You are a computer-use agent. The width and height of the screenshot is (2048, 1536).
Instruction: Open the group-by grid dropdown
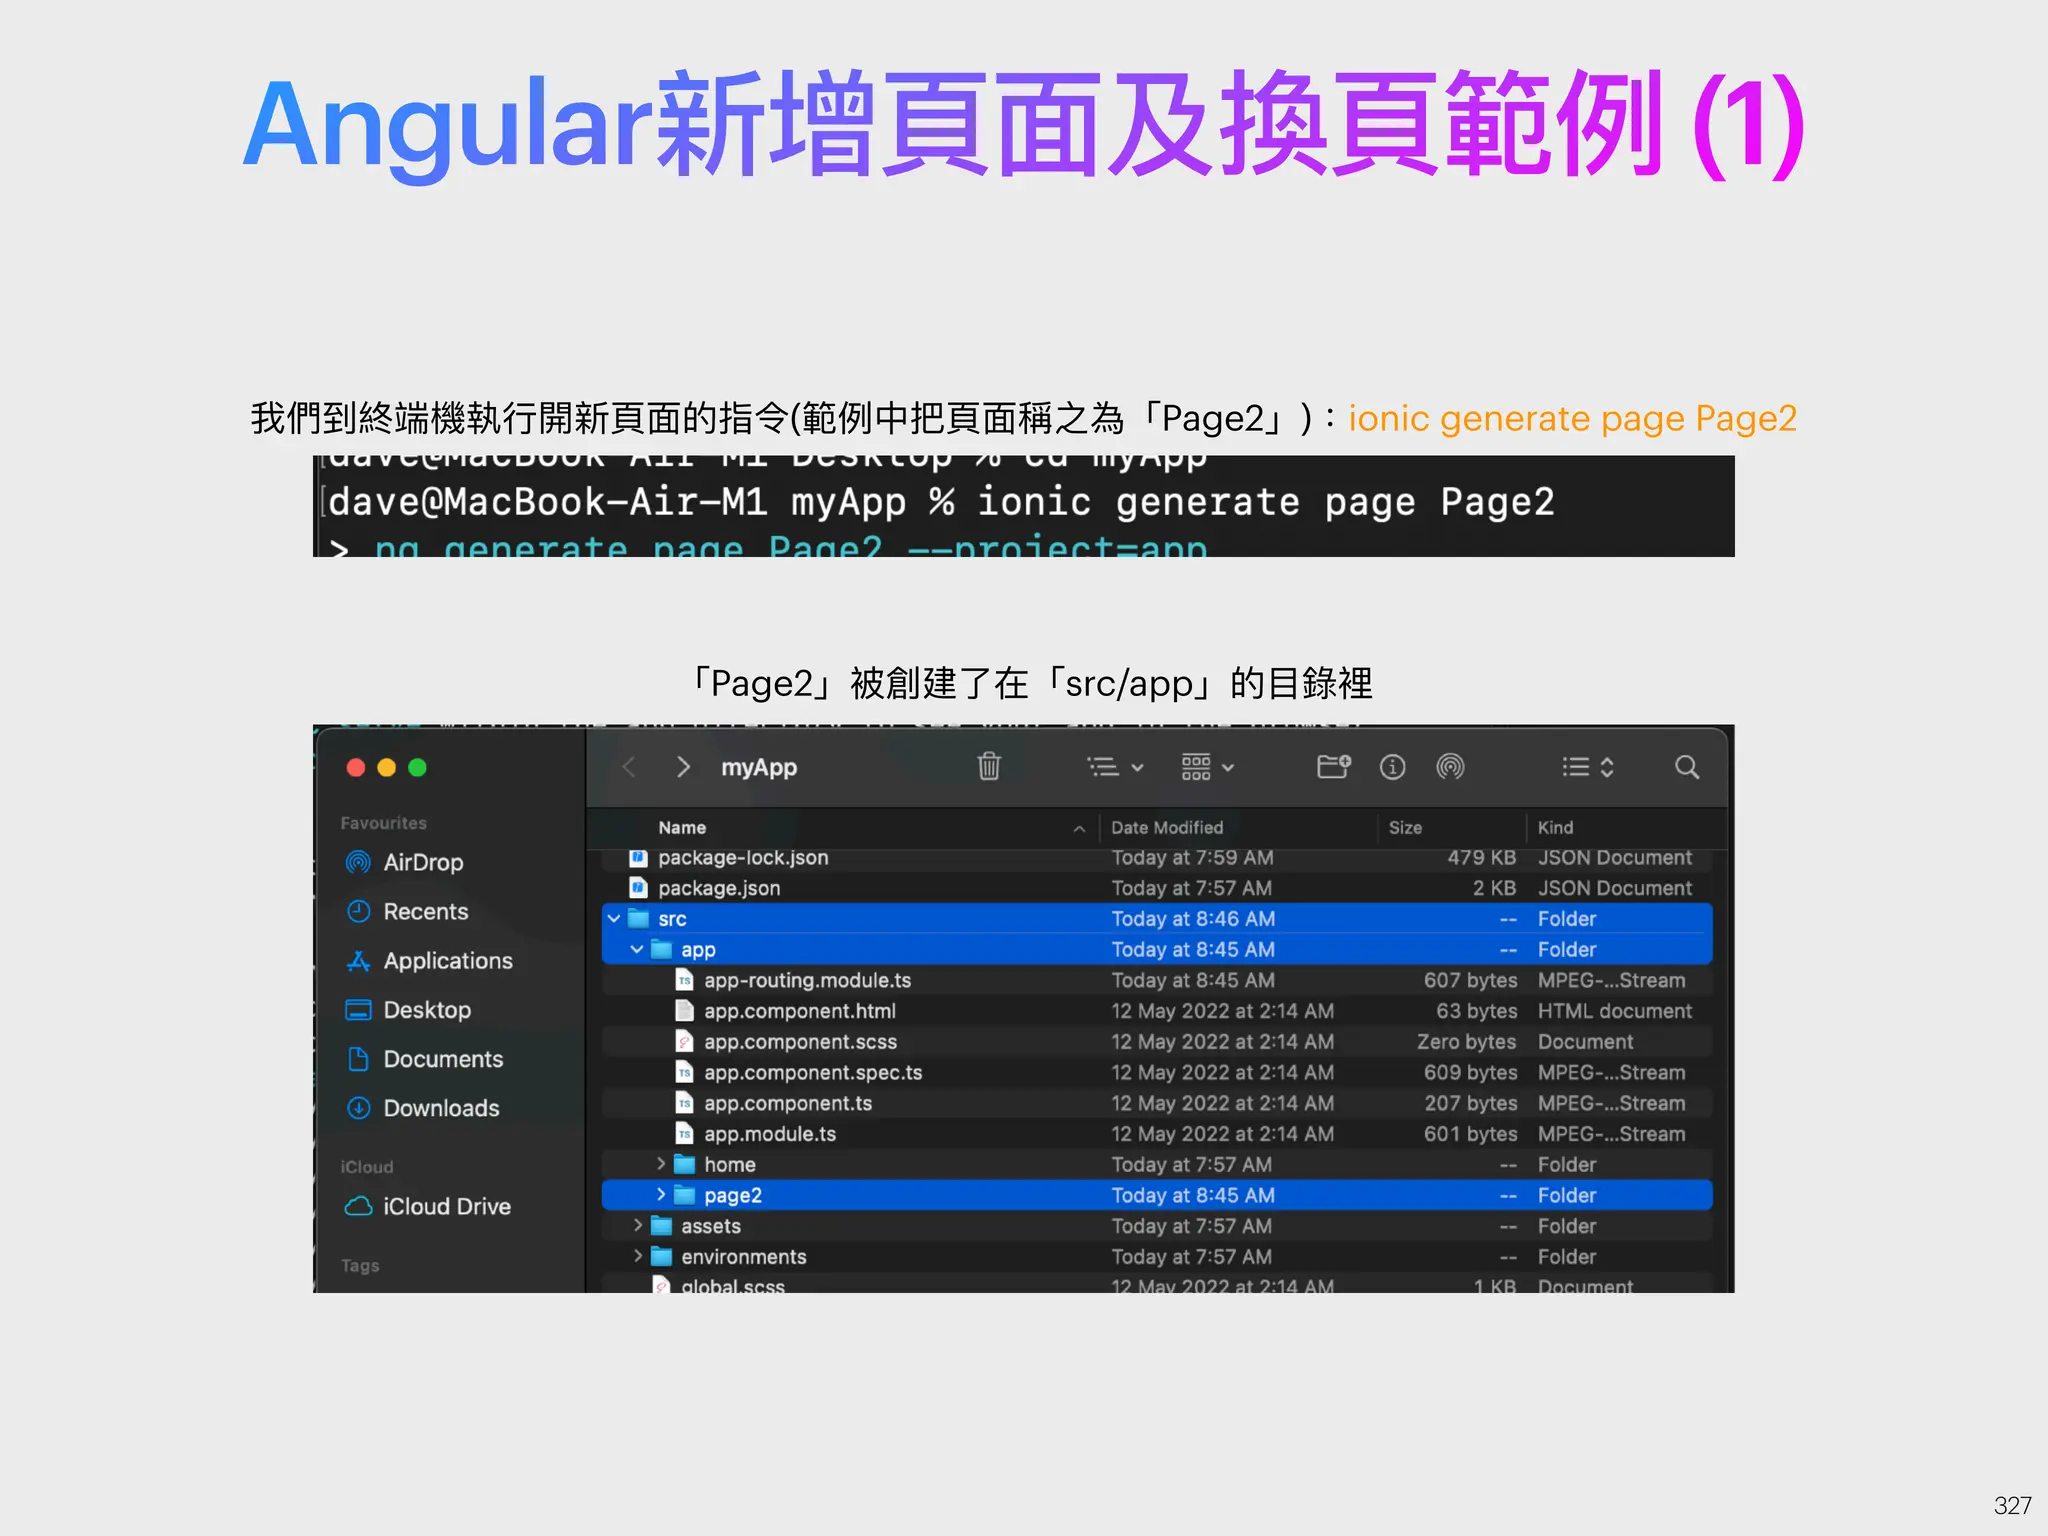coord(1207,767)
